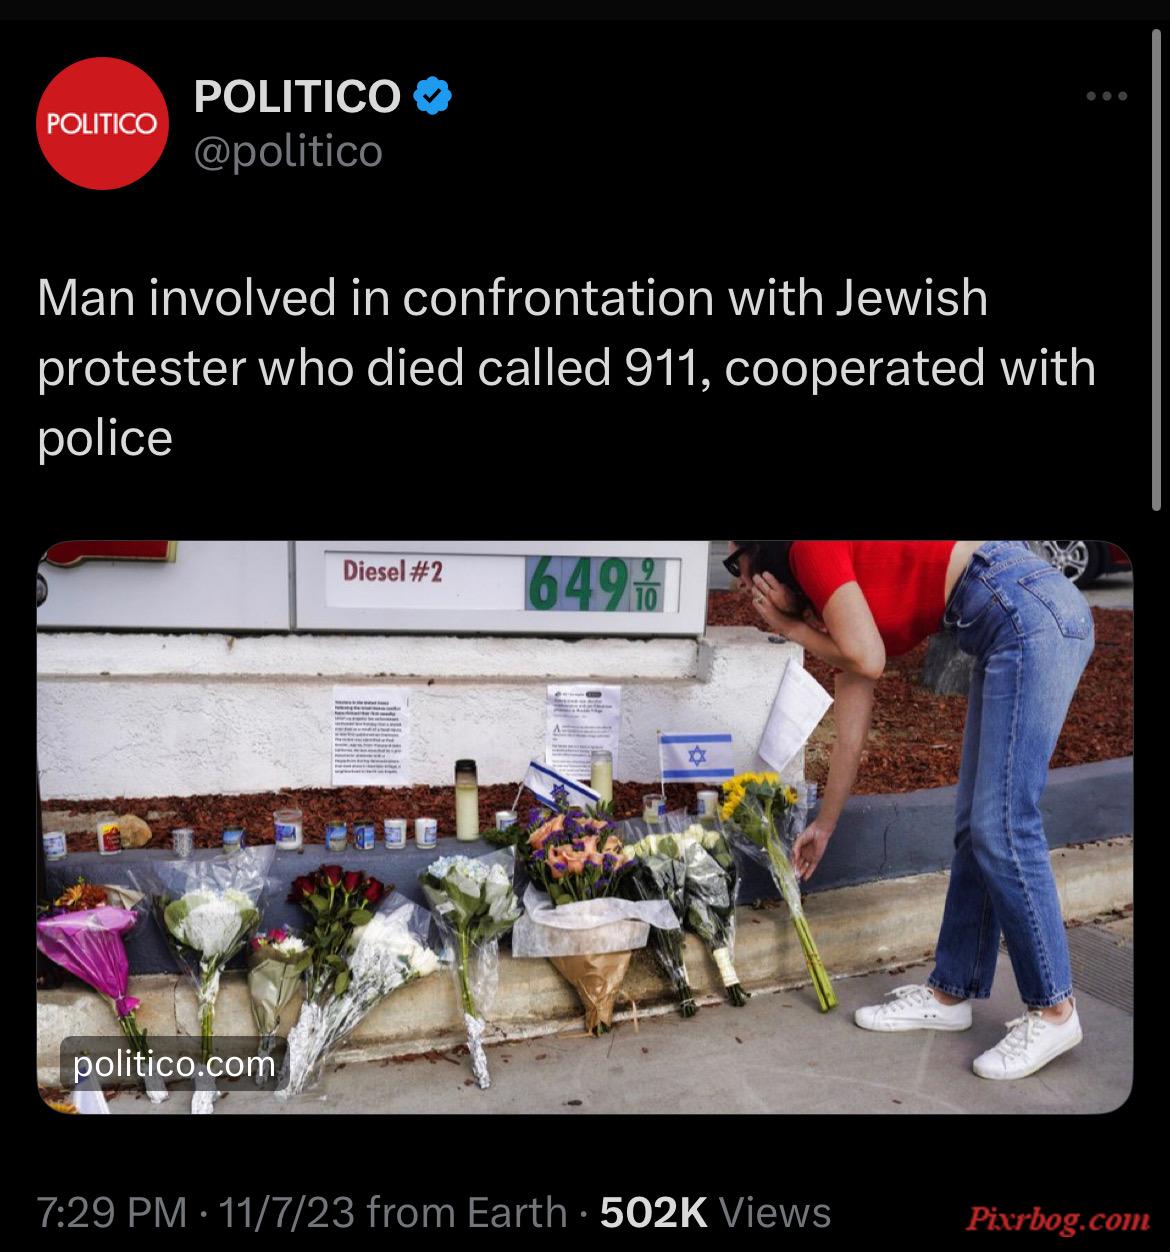1170x1252 pixels.
Task: Click the Pixrbog.com watermark
Action: (1057, 1218)
